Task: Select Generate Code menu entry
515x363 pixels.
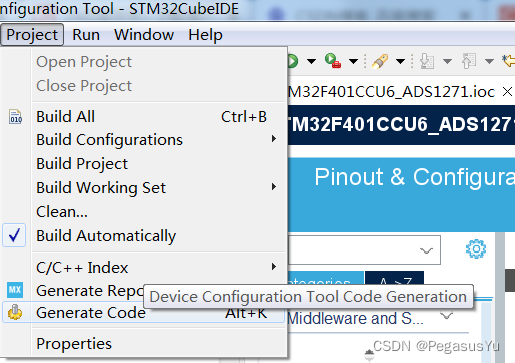Action: pos(143,312)
